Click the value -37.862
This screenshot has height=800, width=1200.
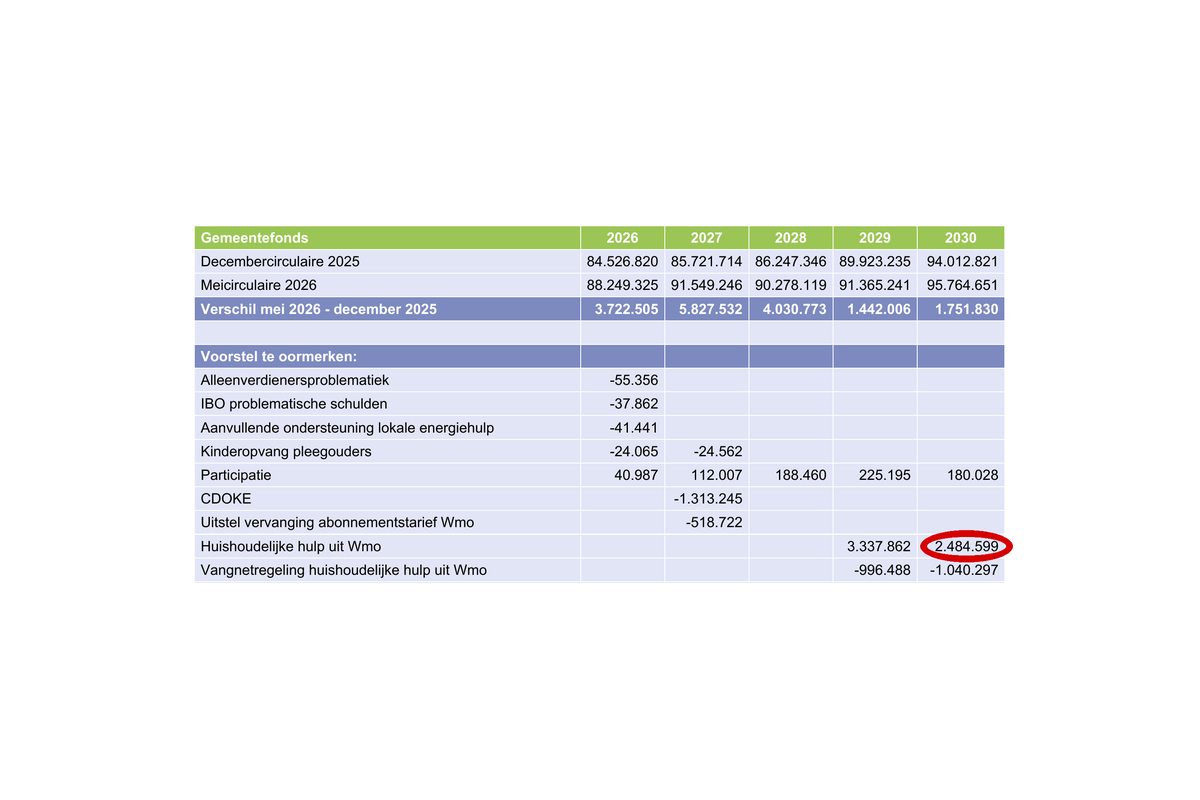[634, 404]
